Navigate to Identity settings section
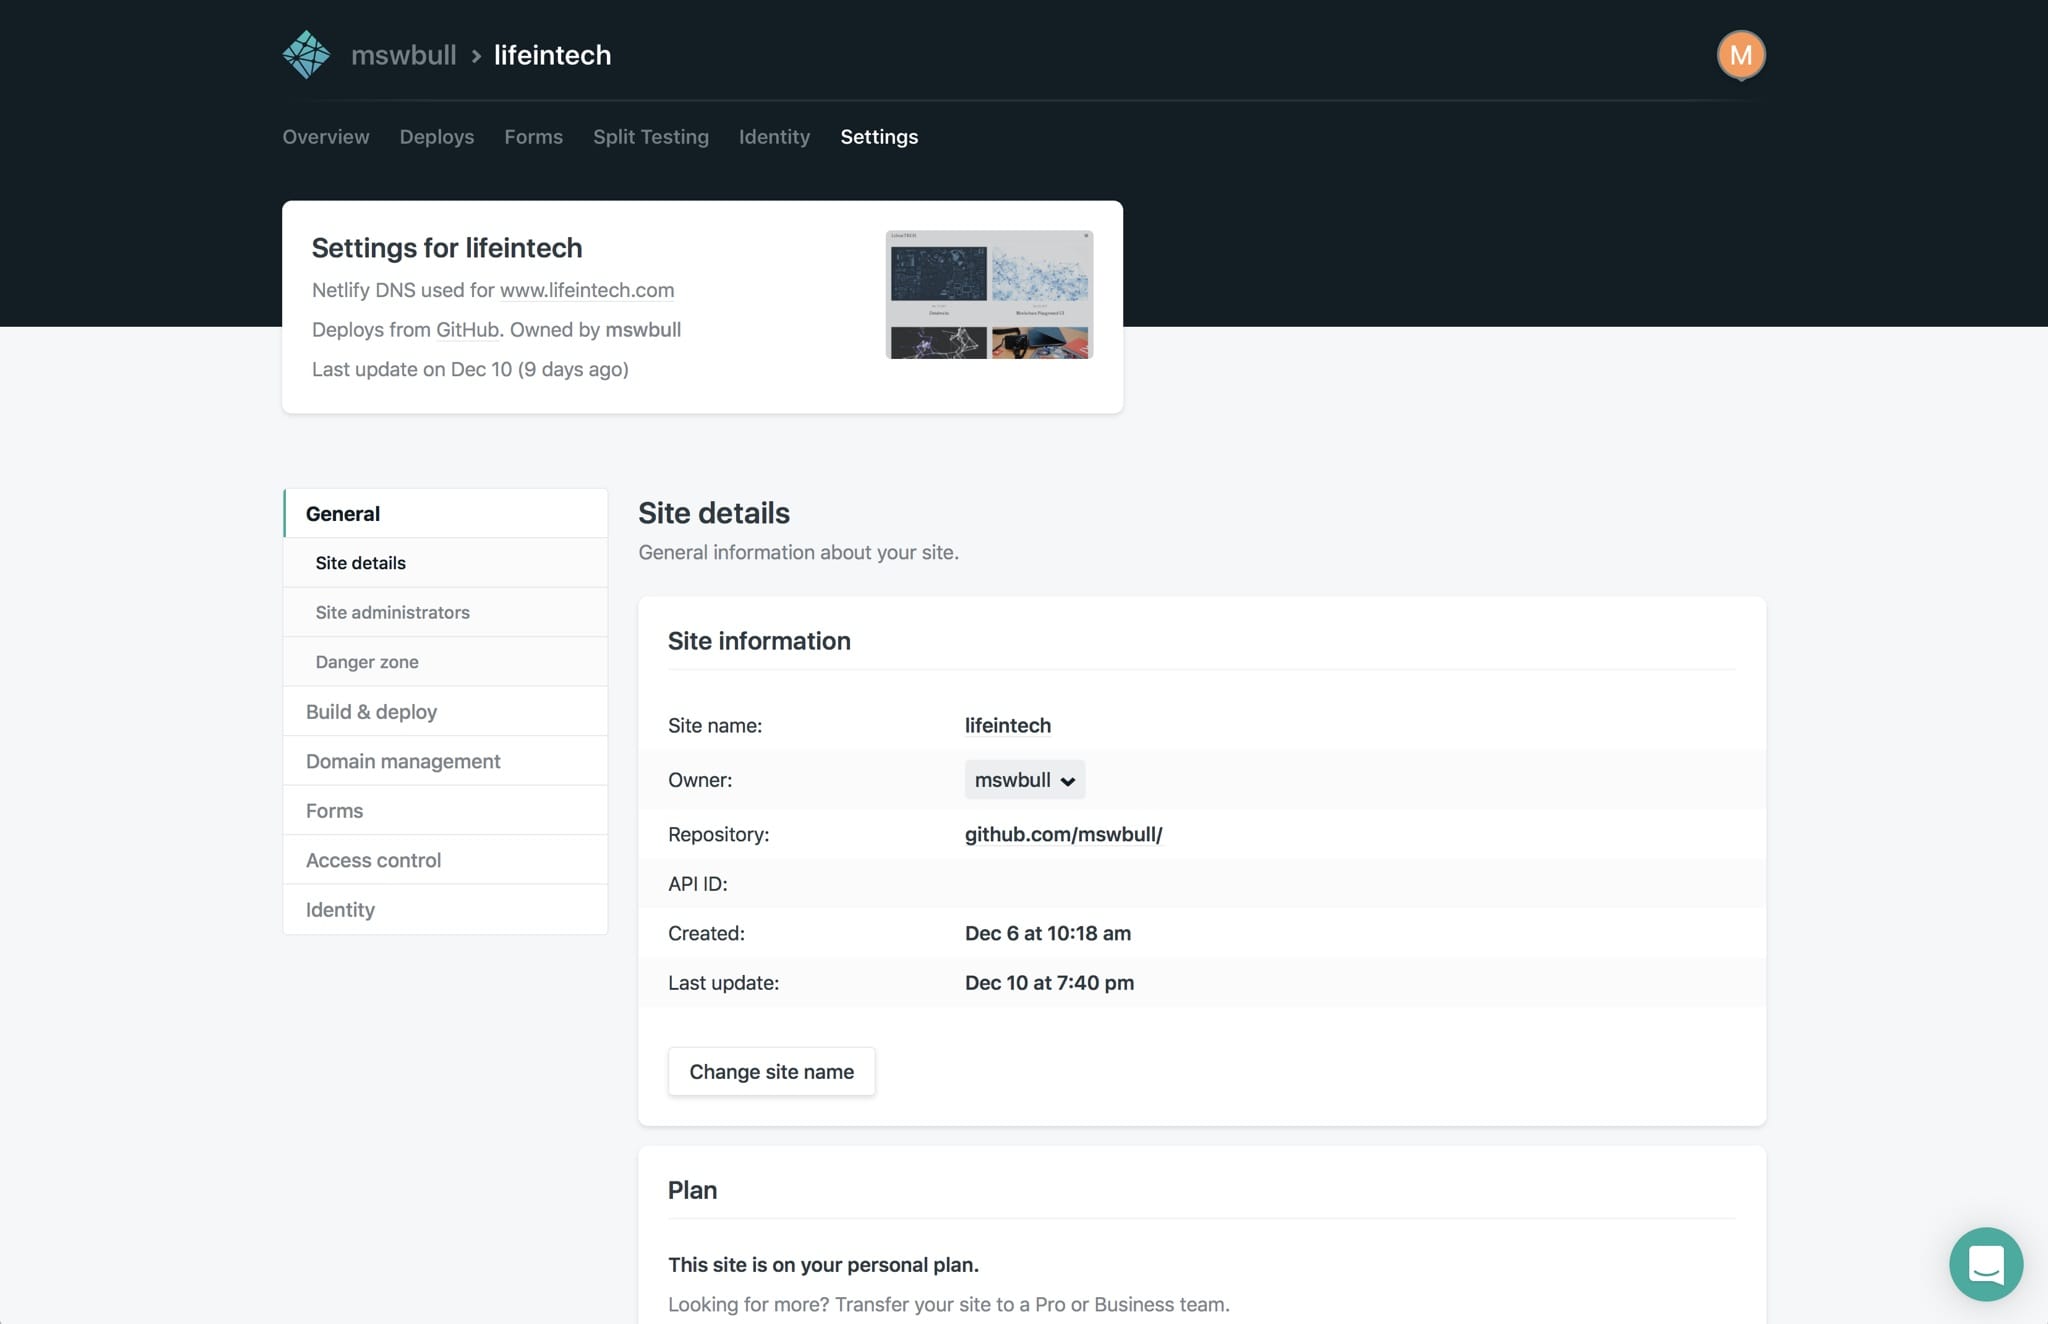Screen dimensions: 2048x1324 (x=339, y=909)
